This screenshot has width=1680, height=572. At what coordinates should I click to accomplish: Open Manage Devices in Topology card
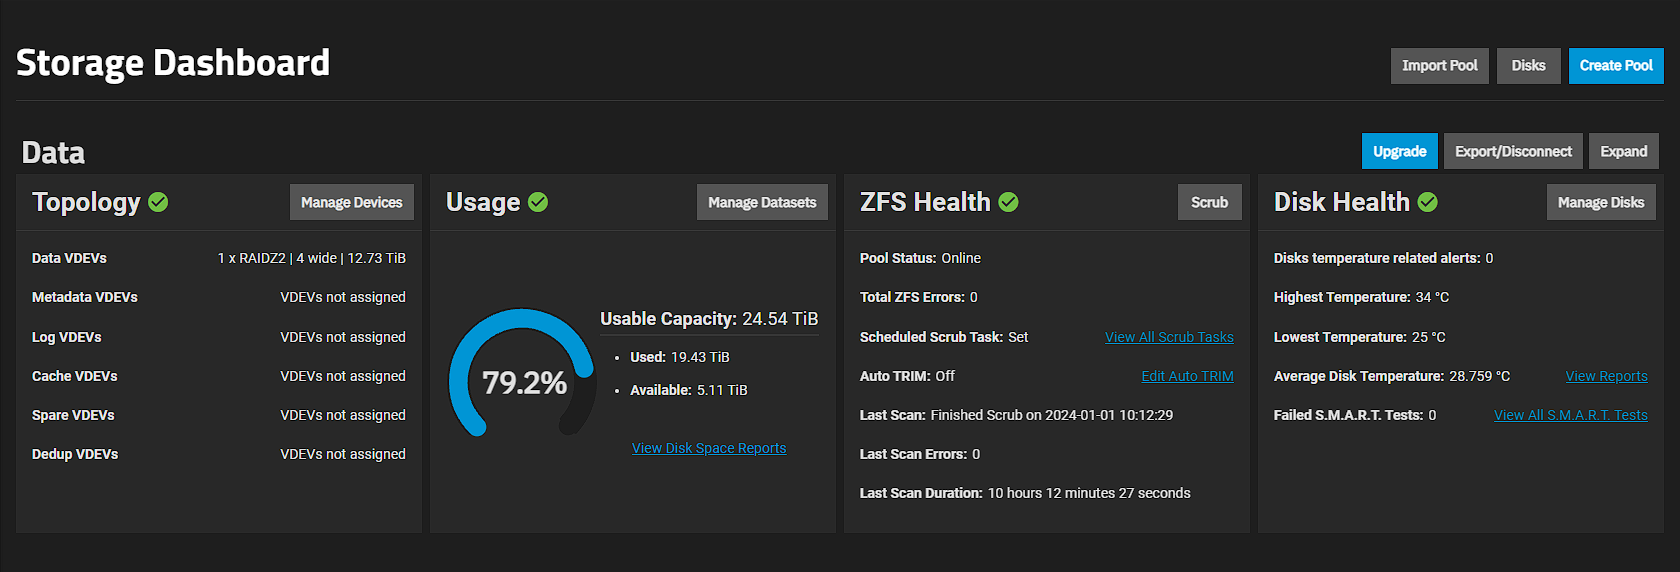(x=352, y=202)
